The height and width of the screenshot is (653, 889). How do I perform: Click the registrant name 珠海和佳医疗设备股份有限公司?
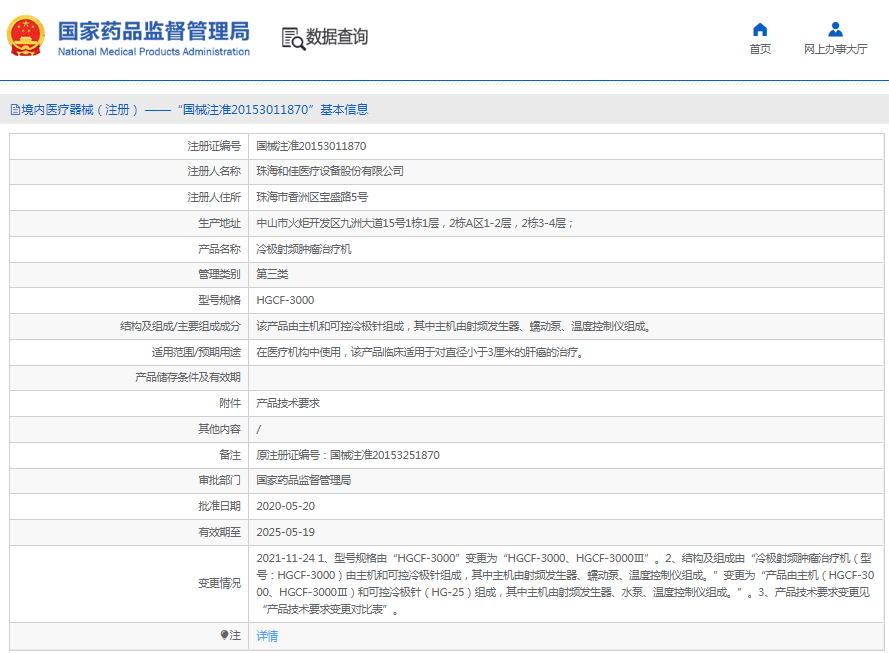(x=330, y=172)
